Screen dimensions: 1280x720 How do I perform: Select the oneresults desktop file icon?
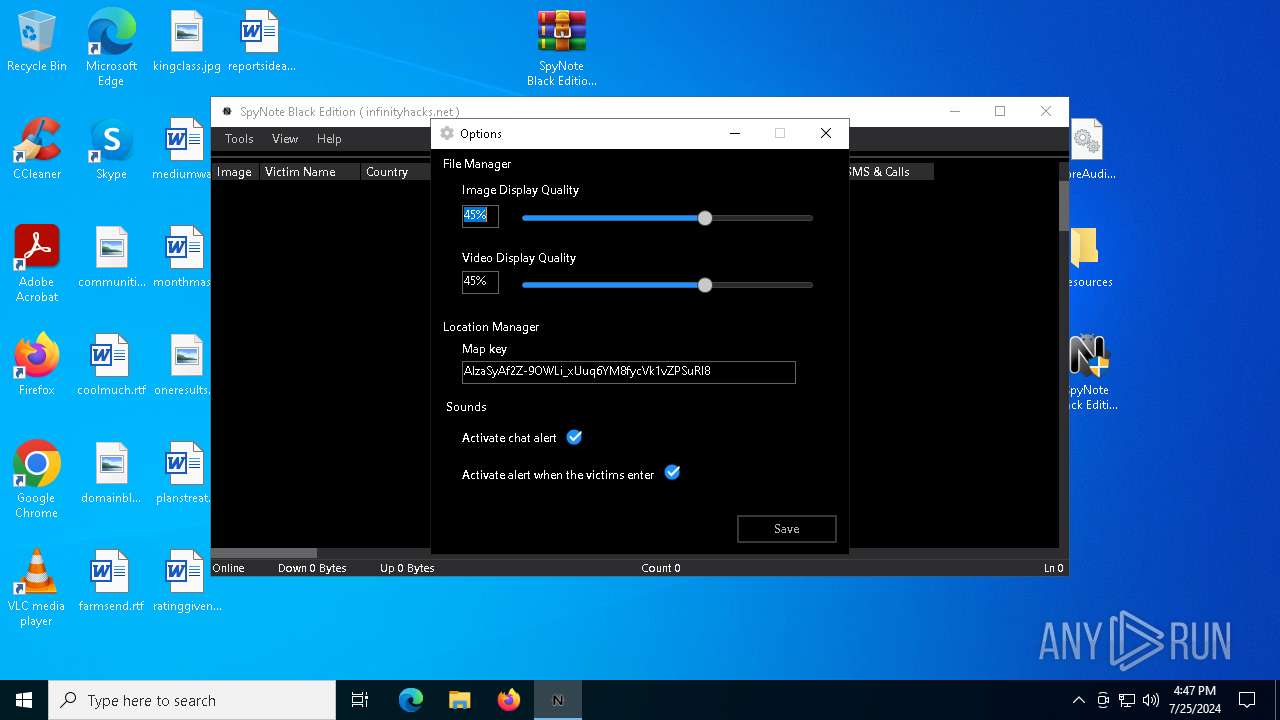[184, 366]
